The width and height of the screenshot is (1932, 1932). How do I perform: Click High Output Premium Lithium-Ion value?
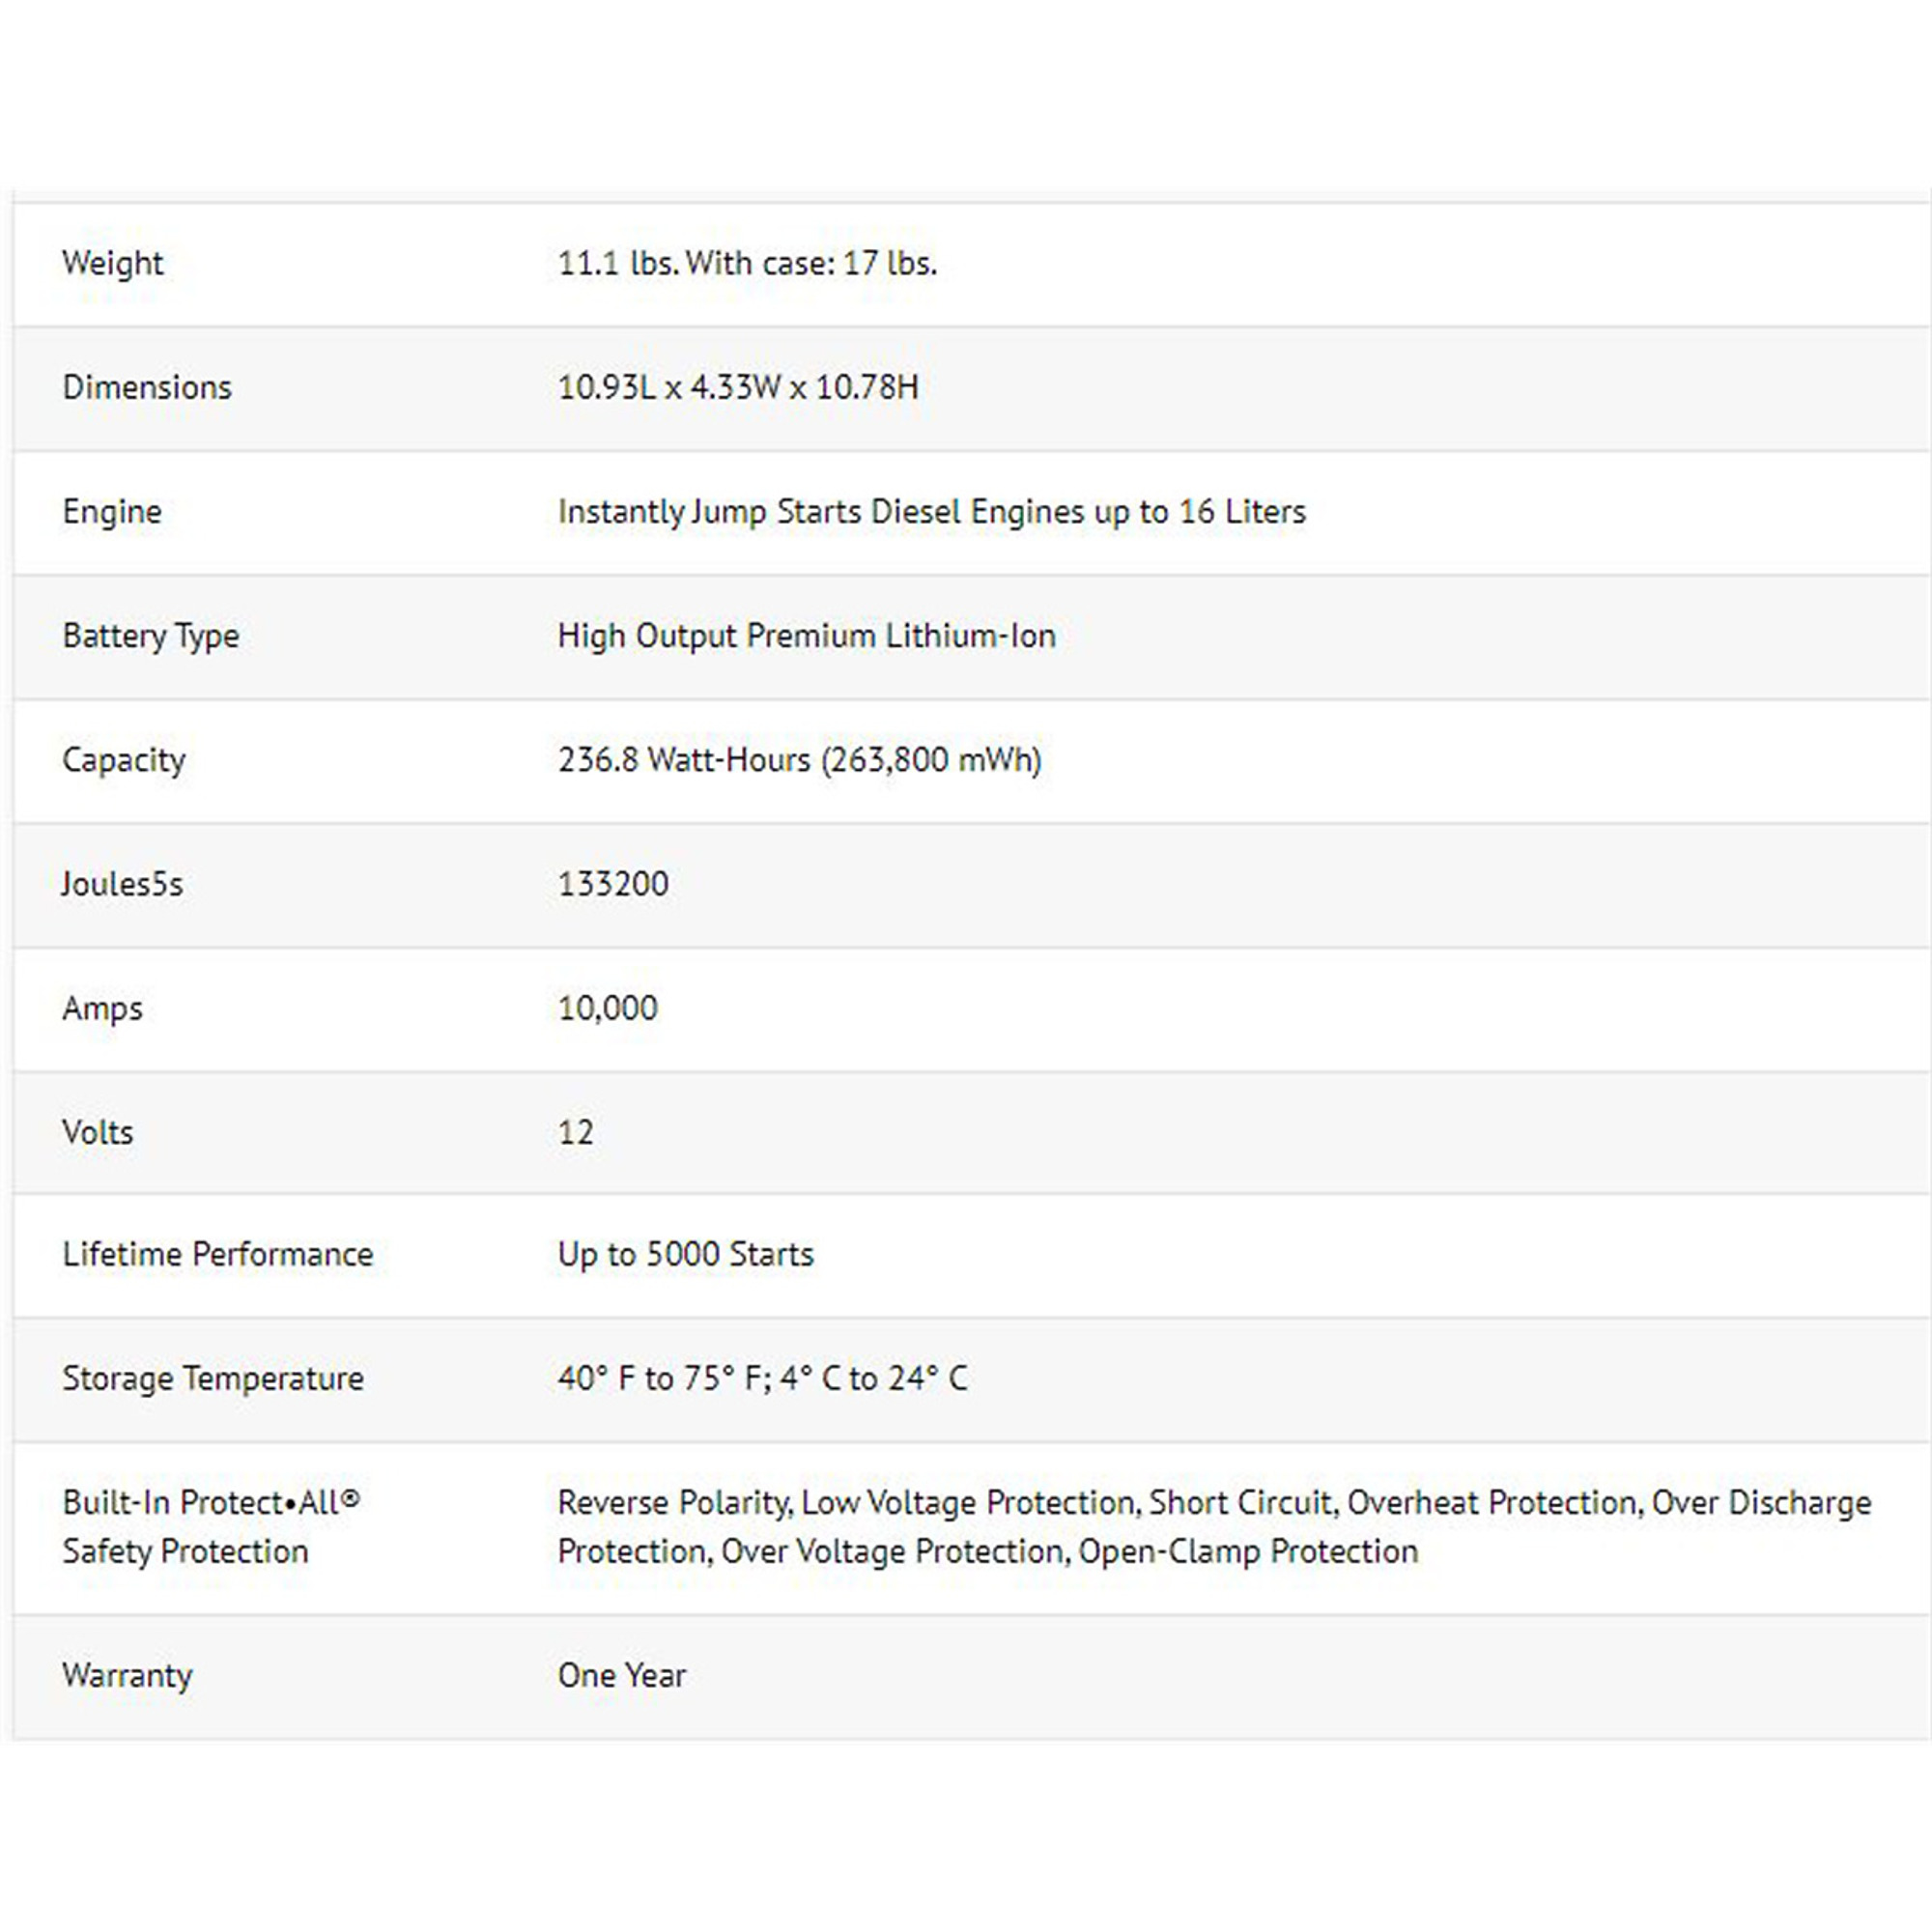pos(806,636)
